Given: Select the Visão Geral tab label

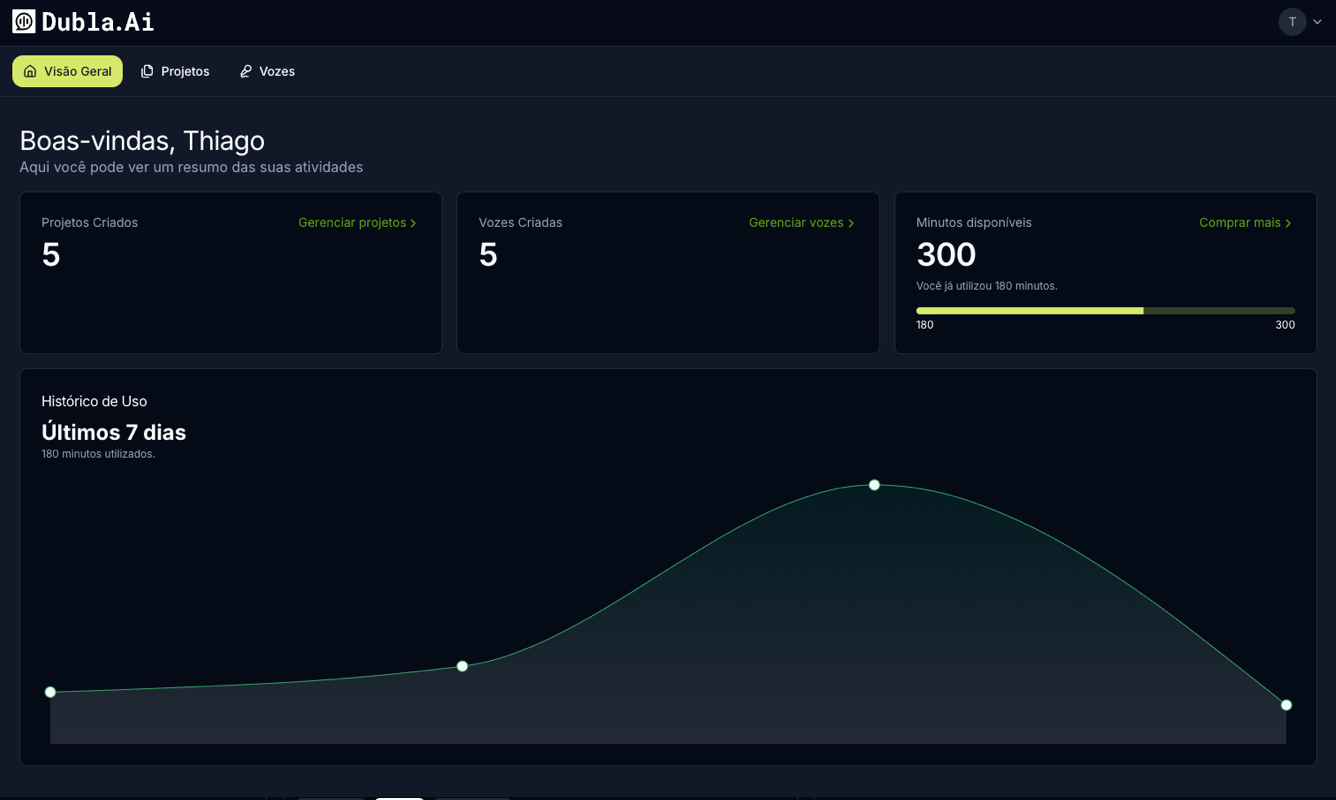Looking at the screenshot, I should pyautogui.click(x=77, y=71).
